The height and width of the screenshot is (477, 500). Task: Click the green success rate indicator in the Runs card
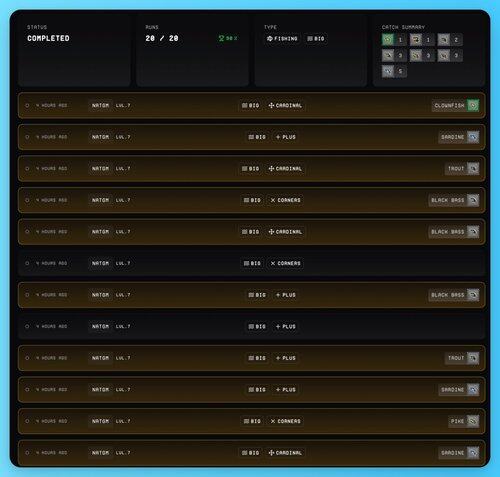[x=228, y=38]
